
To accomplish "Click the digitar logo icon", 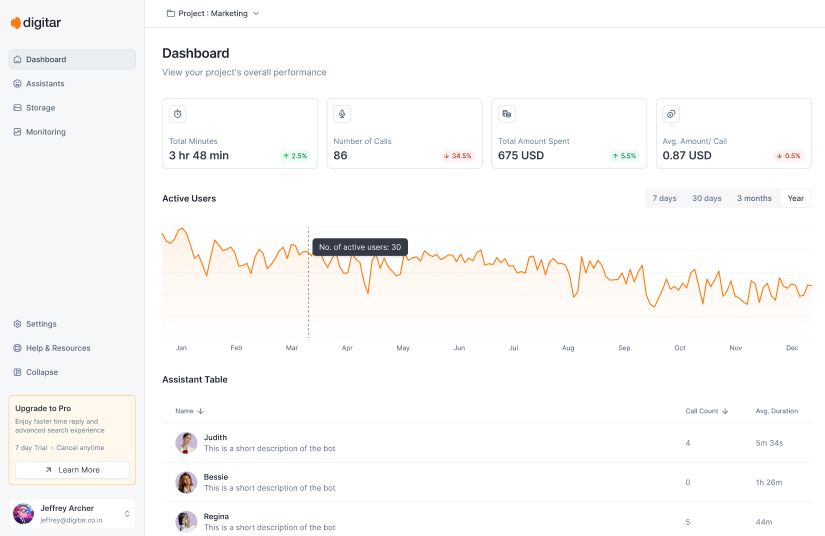I will point(15,22).
